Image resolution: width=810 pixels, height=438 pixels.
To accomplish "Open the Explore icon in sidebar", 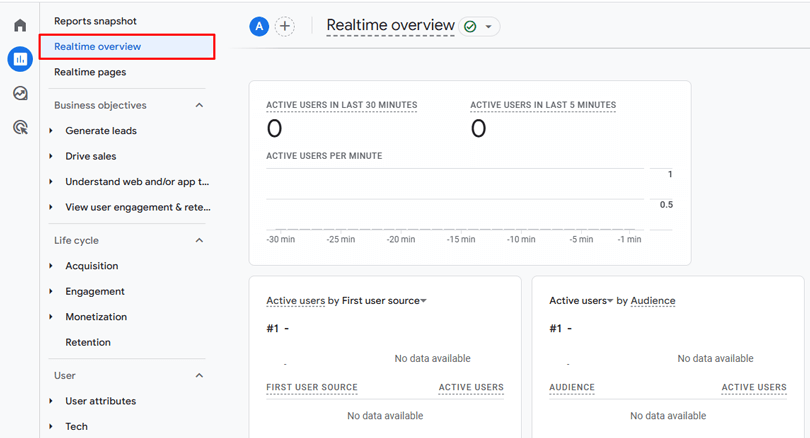I will tap(20, 93).
